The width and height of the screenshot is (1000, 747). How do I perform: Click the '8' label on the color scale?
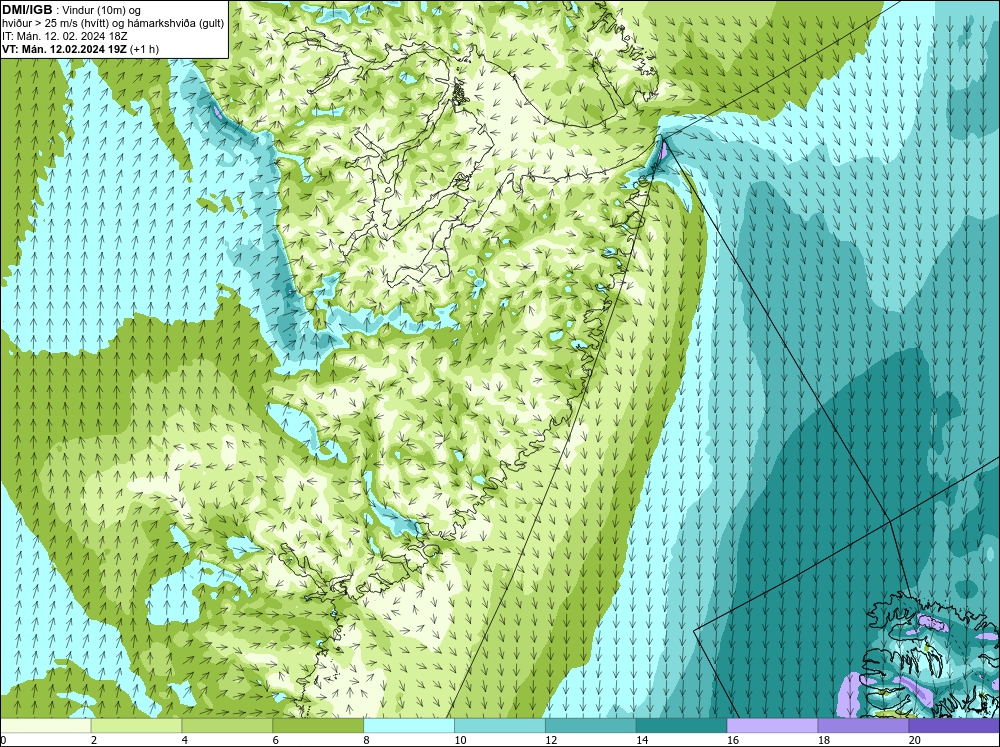(366, 740)
